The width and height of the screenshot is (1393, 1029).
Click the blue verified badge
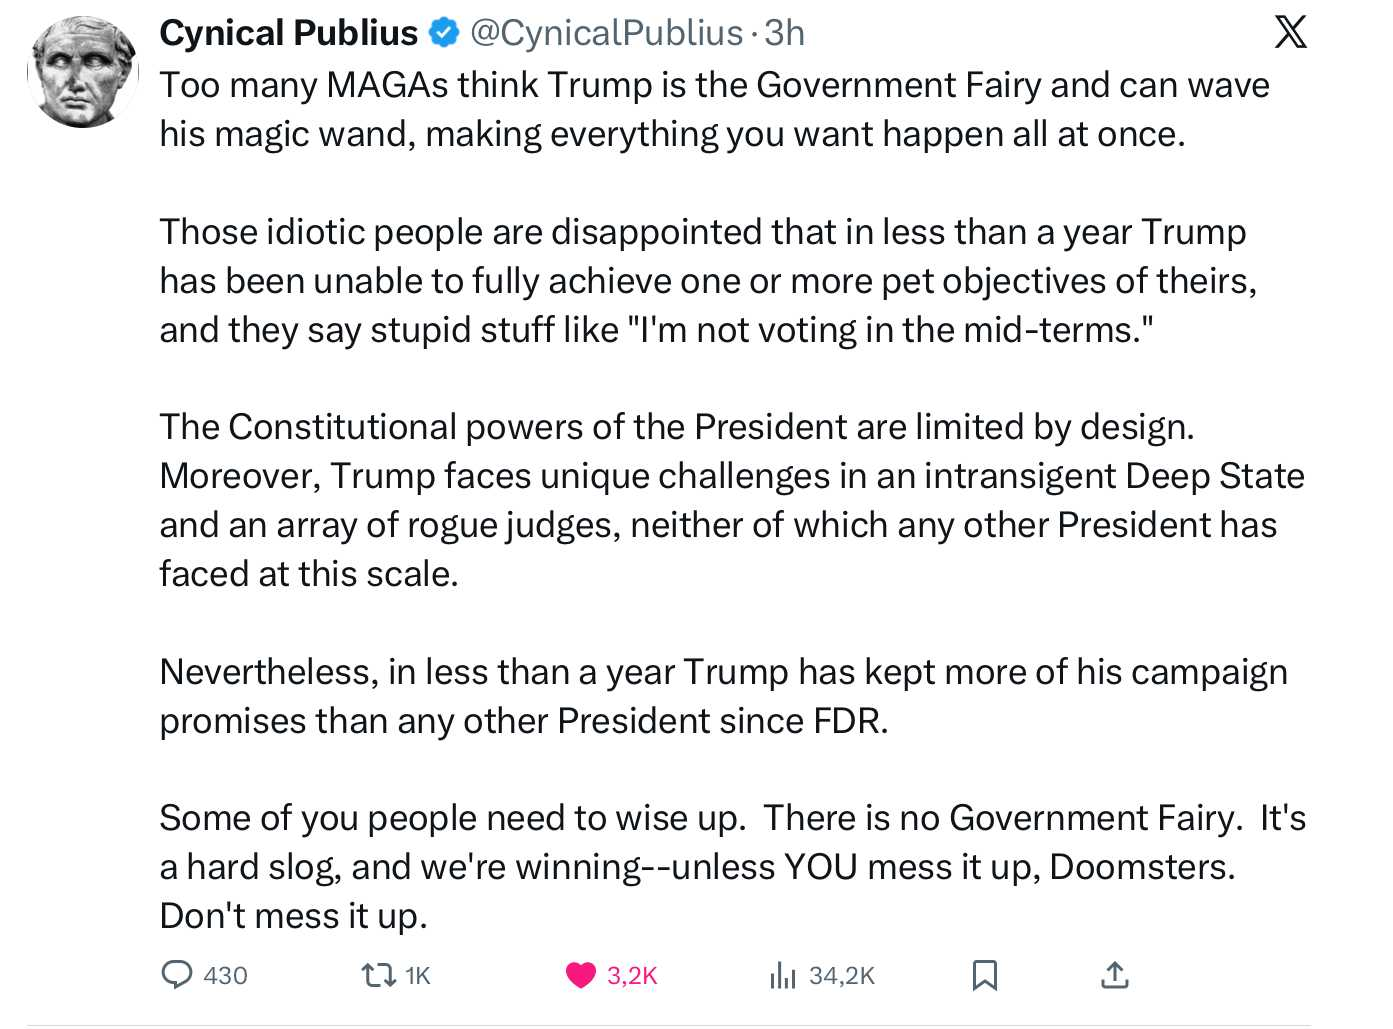(443, 33)
